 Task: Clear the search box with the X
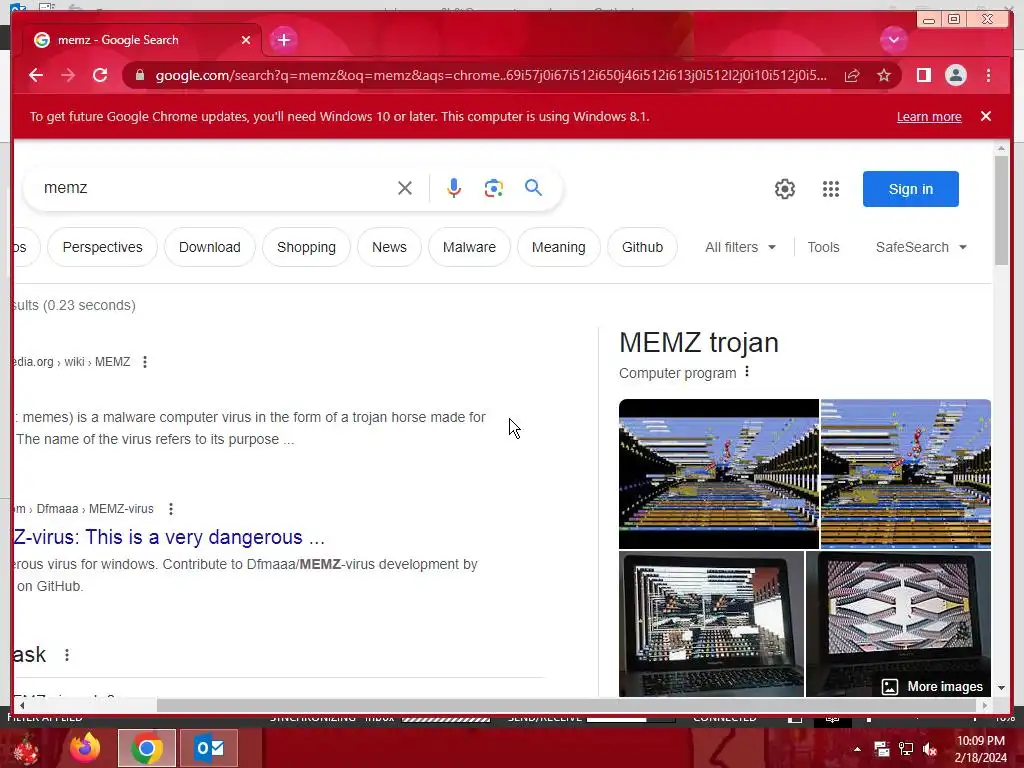(405, 188)
